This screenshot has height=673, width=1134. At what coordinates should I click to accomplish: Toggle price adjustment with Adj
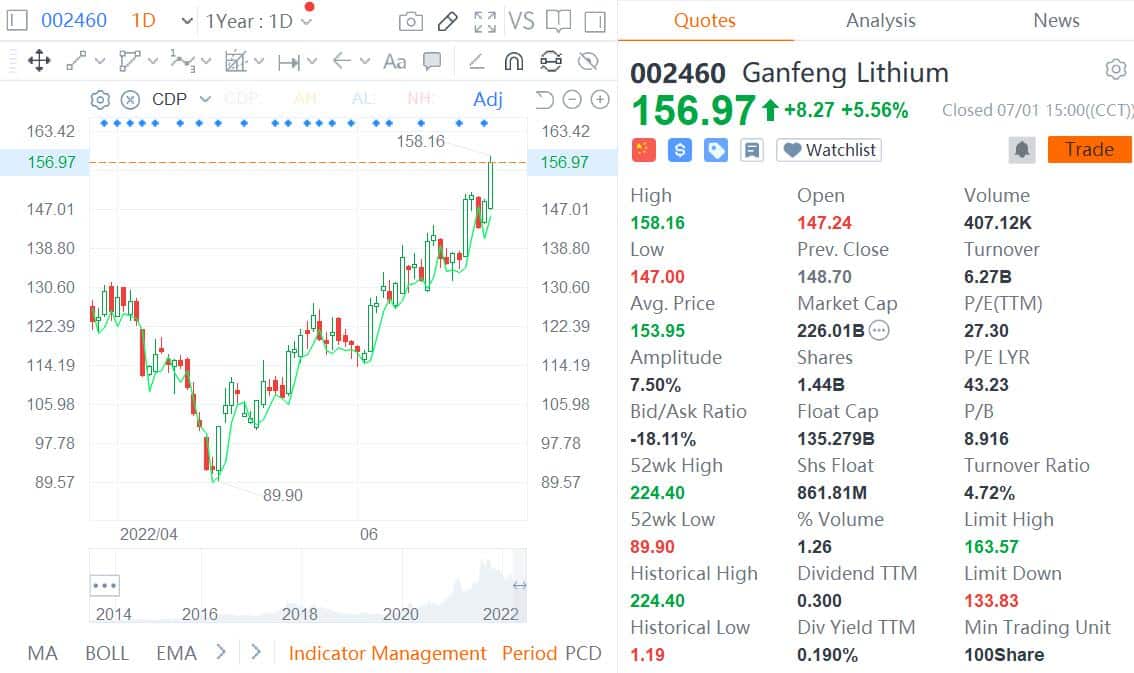pos(487,99)
